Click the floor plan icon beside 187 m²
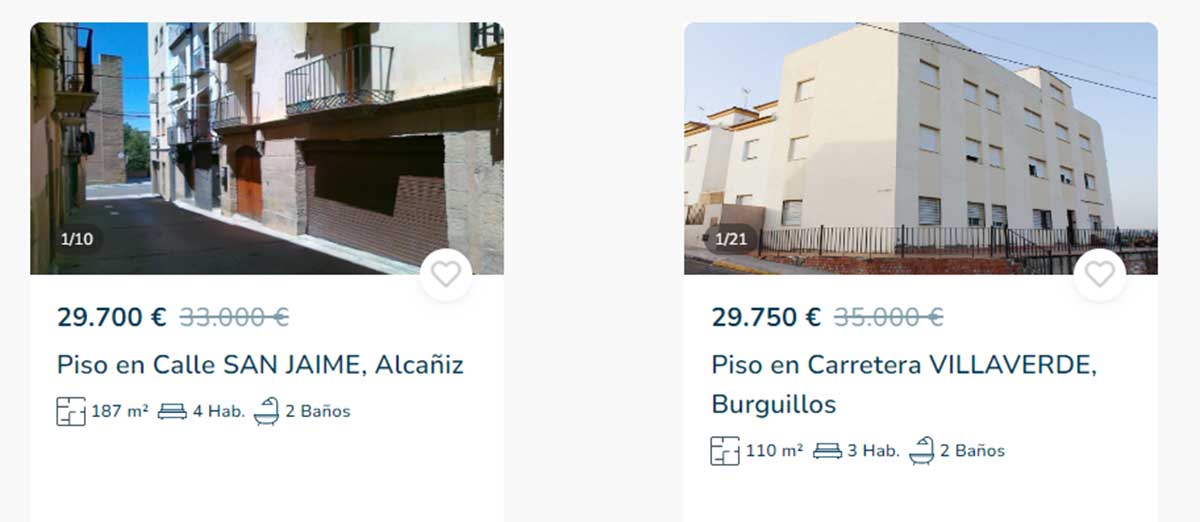The width and height of the screenshot is (1200, 522). click(x=71, y=411)
